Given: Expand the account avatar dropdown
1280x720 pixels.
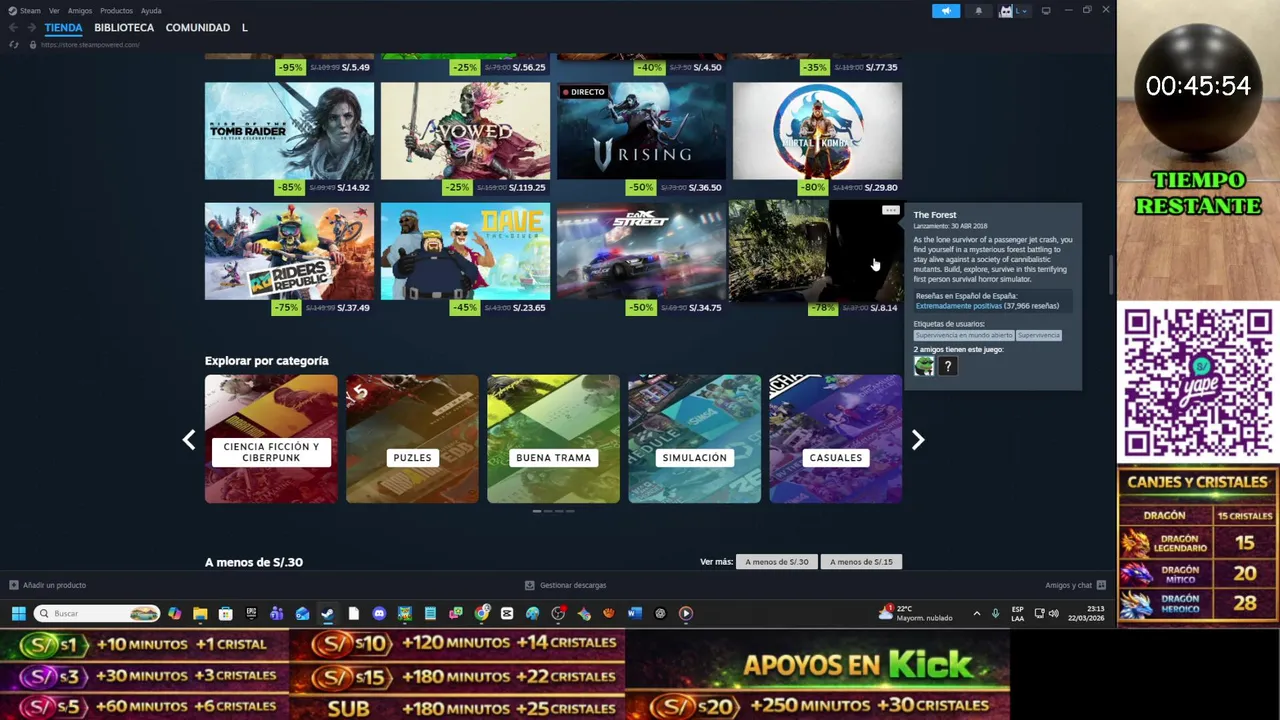Looking at the screenshot, I should 1013,11.
